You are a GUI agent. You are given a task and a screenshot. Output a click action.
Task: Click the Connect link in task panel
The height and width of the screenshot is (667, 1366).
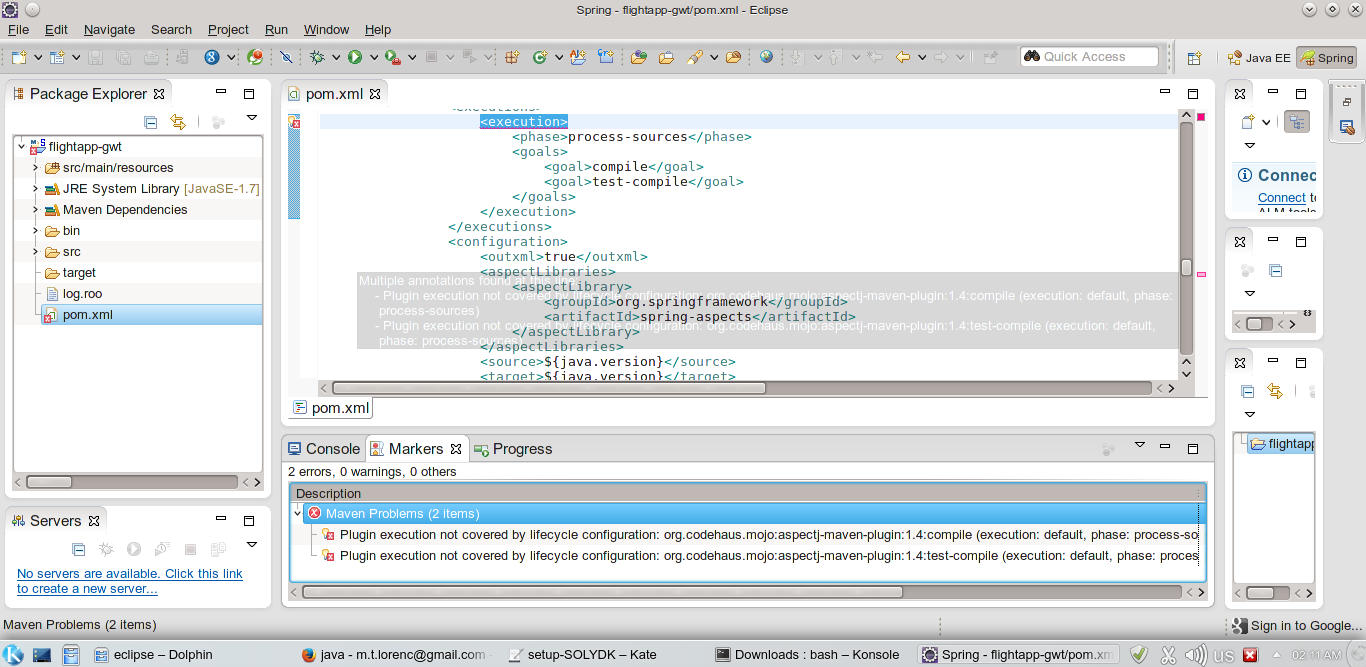point(1282,198)
